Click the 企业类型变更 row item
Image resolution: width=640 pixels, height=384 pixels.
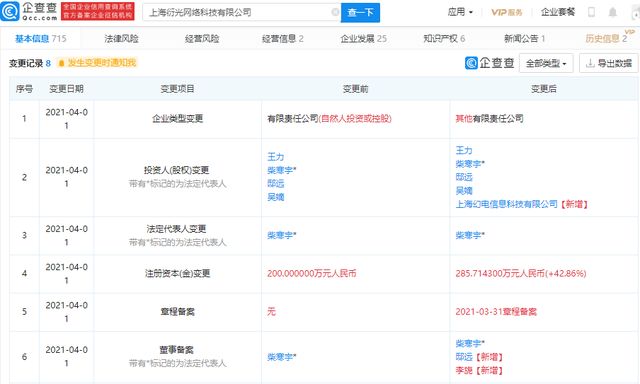[177, 119]
